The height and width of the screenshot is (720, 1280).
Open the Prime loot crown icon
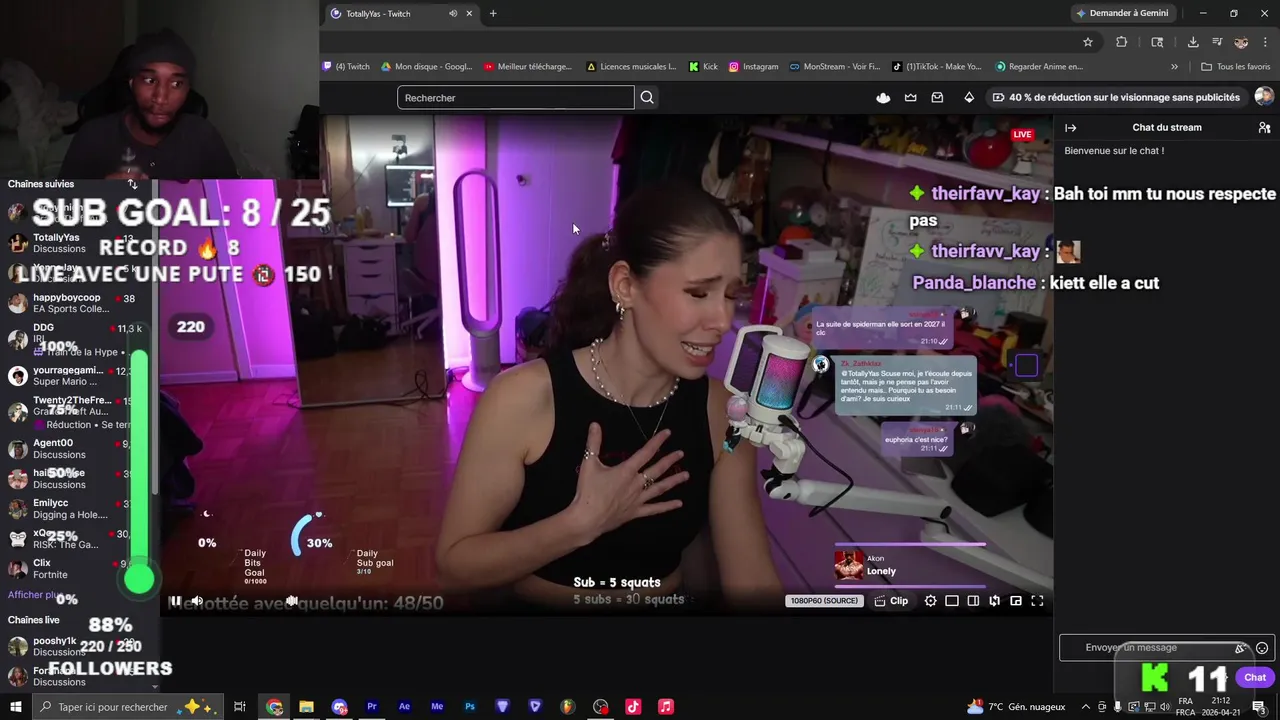point(910,97)
